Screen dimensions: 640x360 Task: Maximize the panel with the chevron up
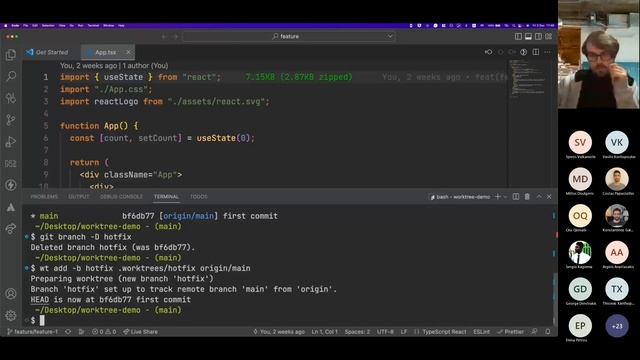[539, 197]
